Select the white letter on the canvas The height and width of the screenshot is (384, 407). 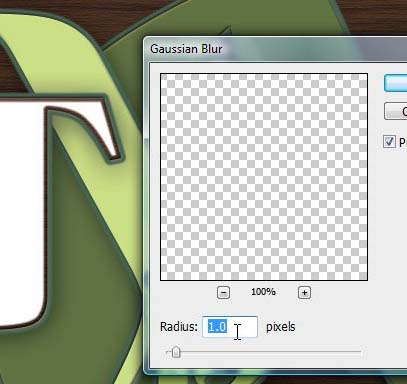22,213
